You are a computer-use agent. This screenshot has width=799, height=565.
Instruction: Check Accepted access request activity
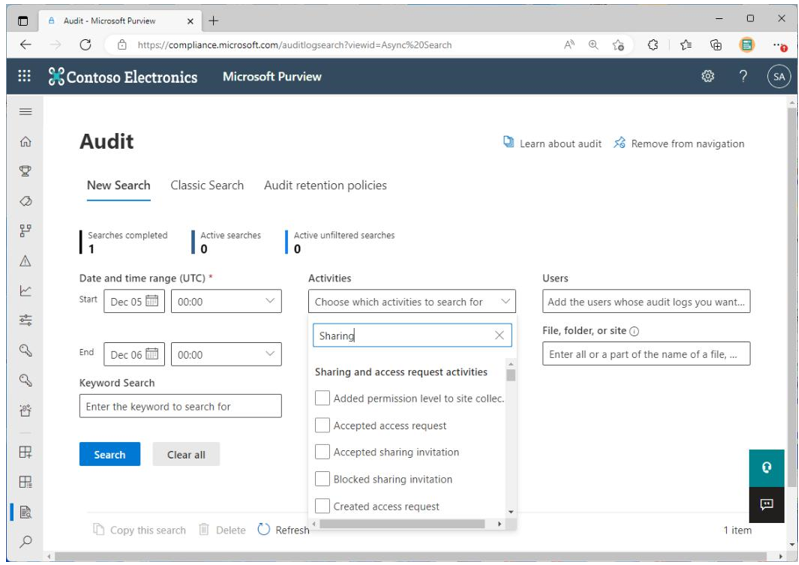click(x=322, y=425)
